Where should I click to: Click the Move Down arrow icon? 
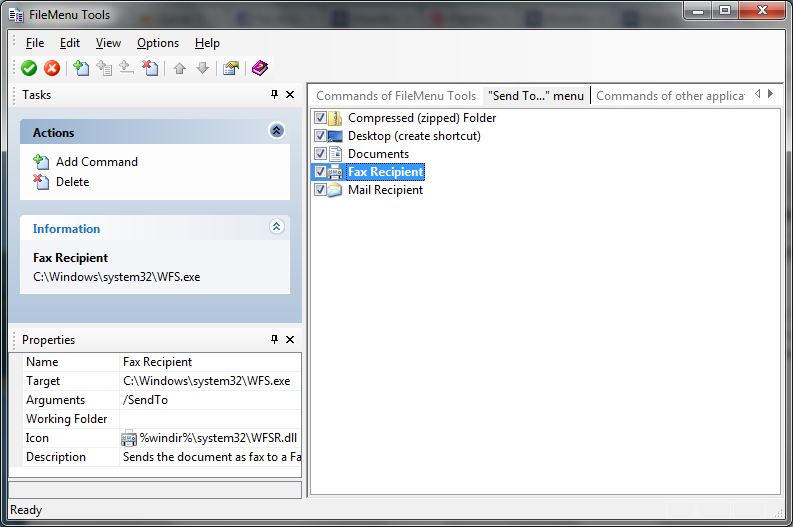202,68
